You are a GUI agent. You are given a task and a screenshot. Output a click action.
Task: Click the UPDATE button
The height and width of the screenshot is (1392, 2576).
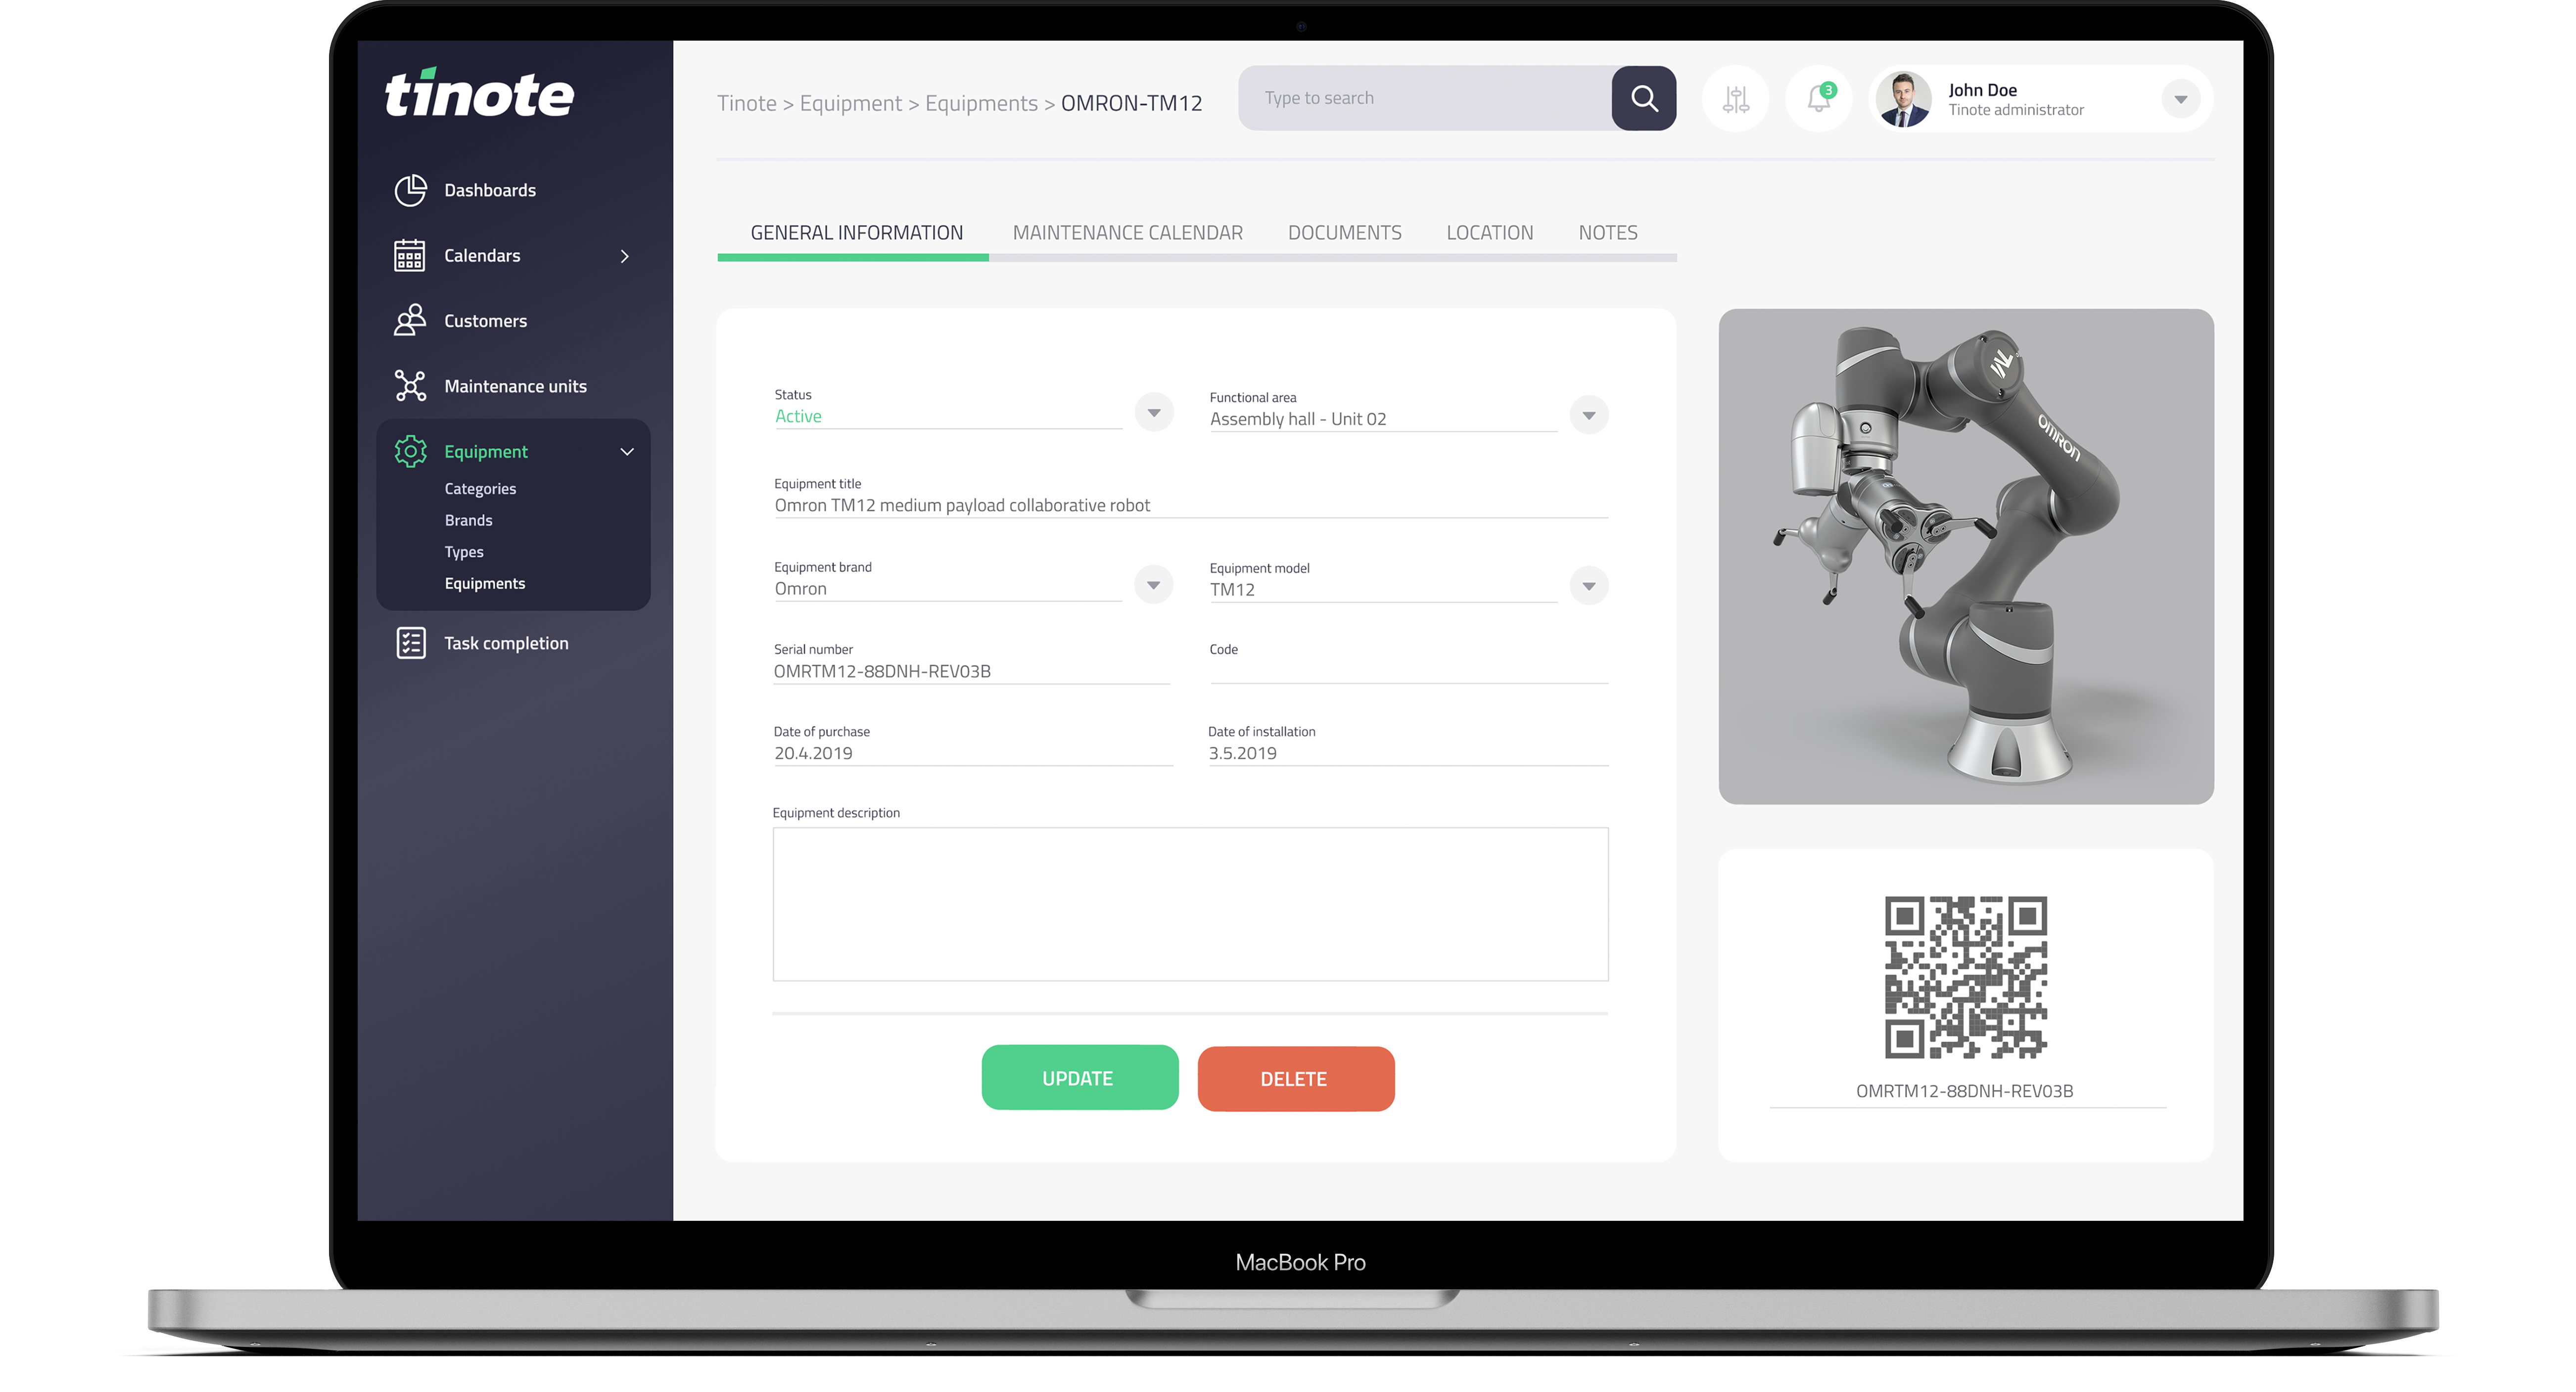[x=1078, y=1078]
